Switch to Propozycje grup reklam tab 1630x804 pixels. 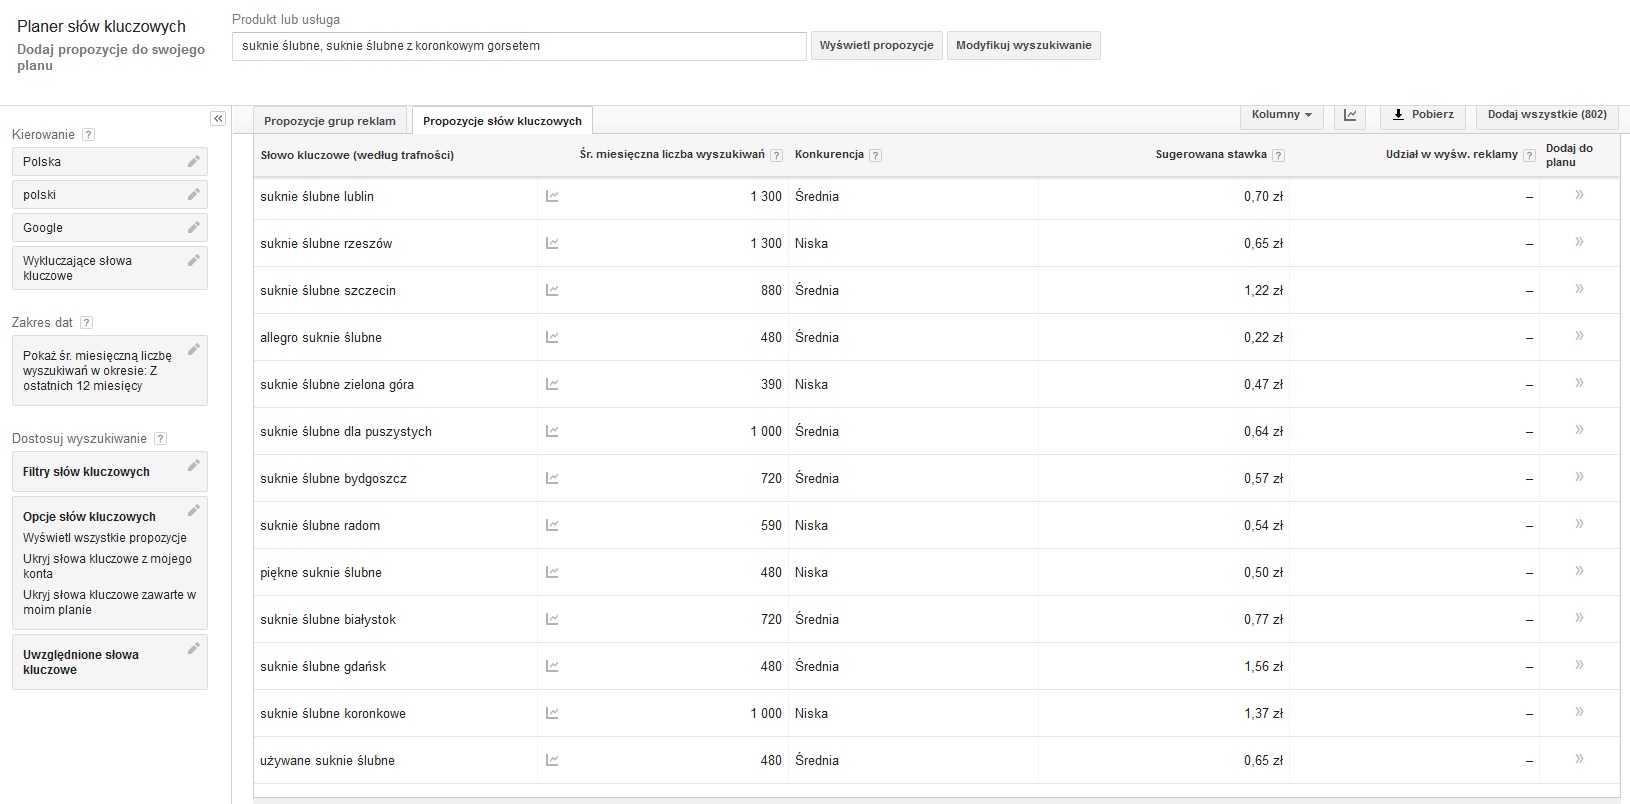tap(330, 121)
